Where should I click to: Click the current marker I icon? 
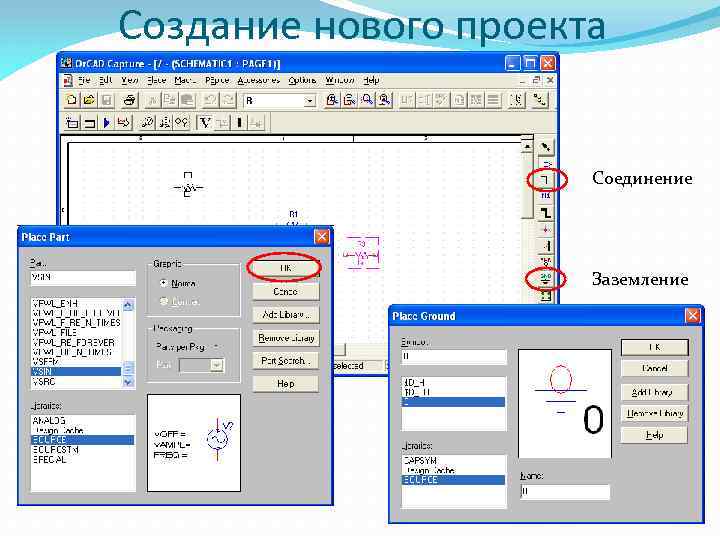pyautogui.click(x=239, y=123)
